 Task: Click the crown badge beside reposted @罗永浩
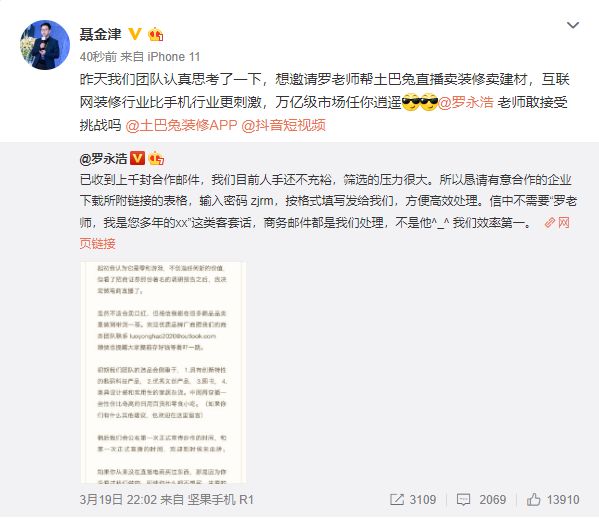[x=156, y=158]
